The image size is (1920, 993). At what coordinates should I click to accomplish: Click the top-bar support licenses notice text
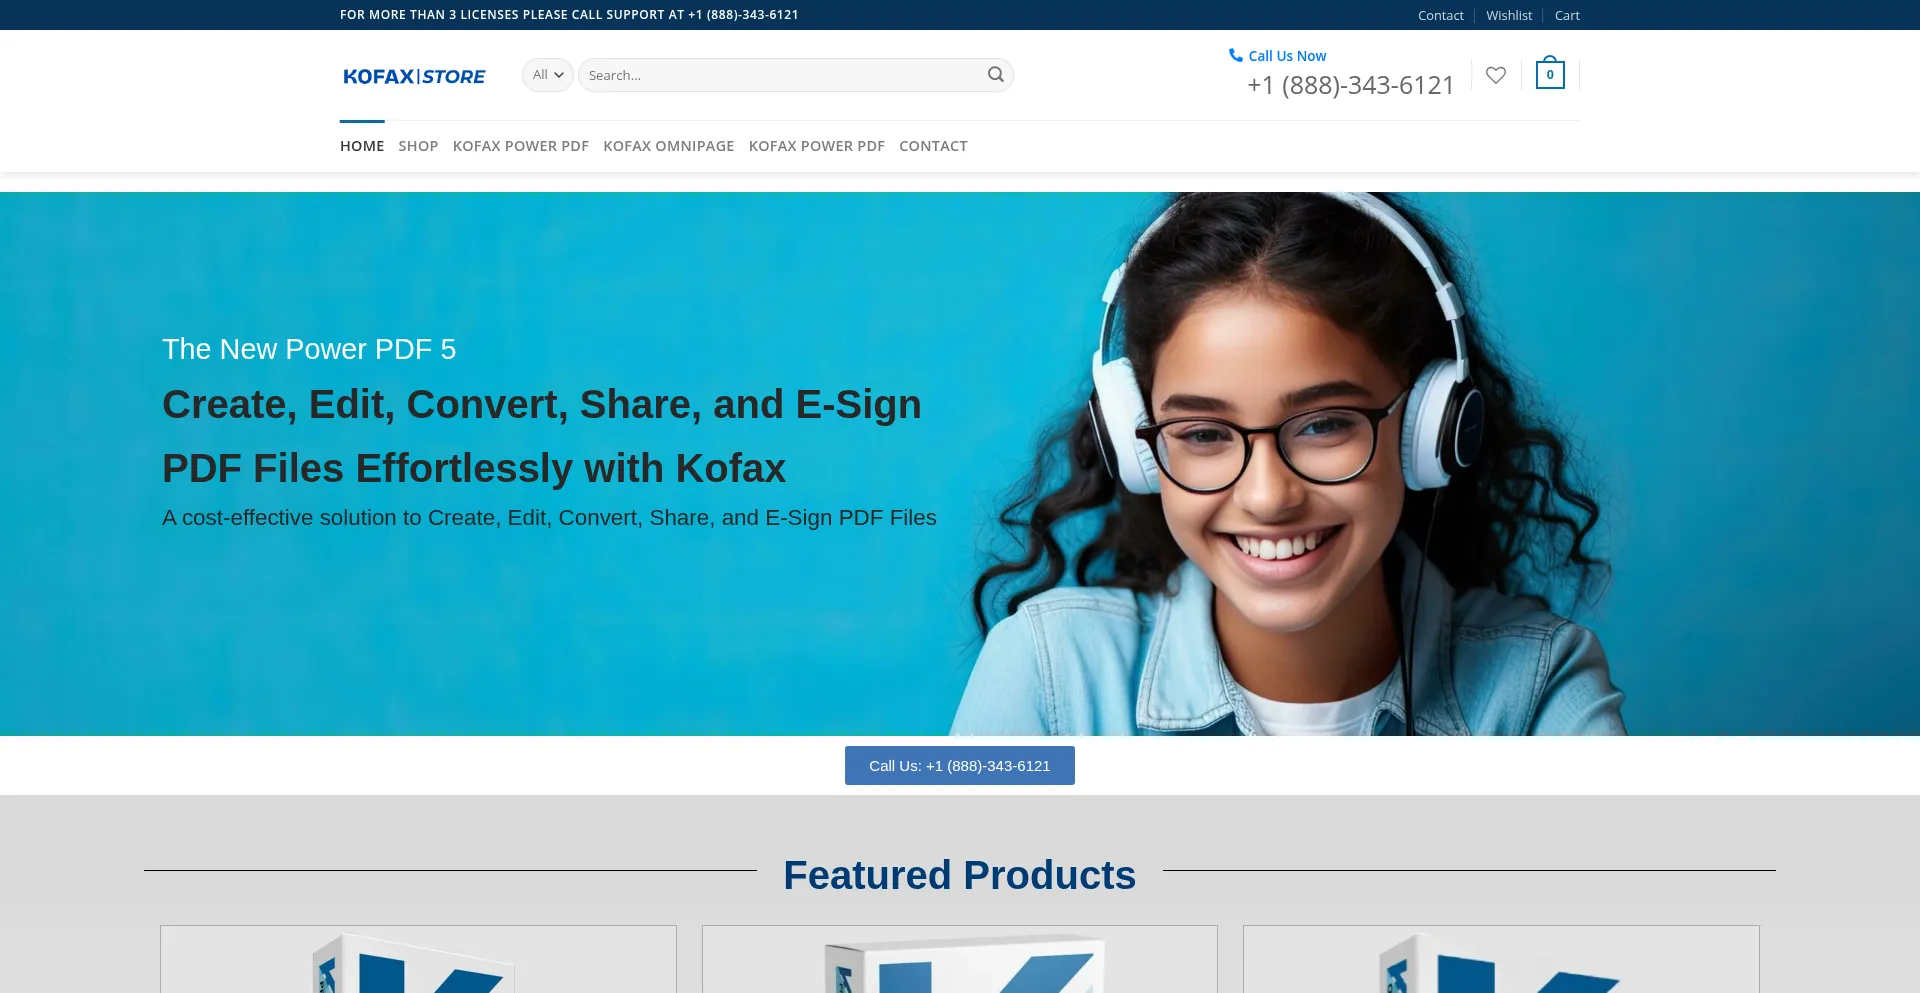coord(569,15)
